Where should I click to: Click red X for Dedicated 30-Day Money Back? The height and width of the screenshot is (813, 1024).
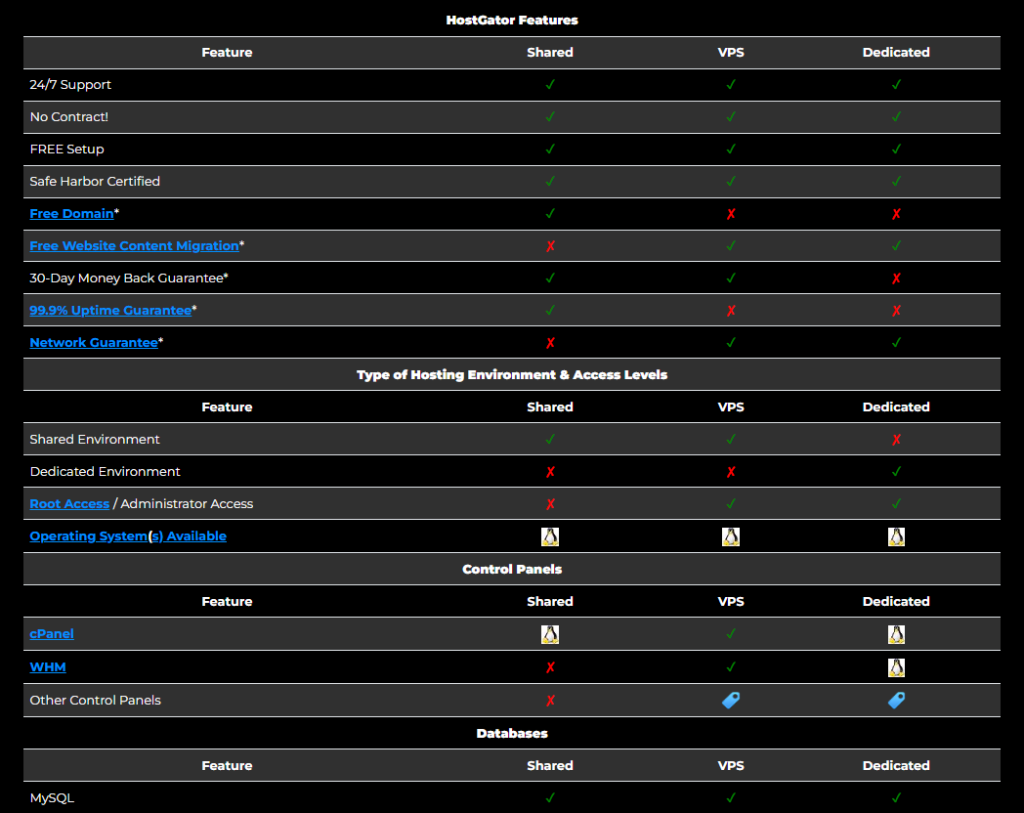click(896, 279)
